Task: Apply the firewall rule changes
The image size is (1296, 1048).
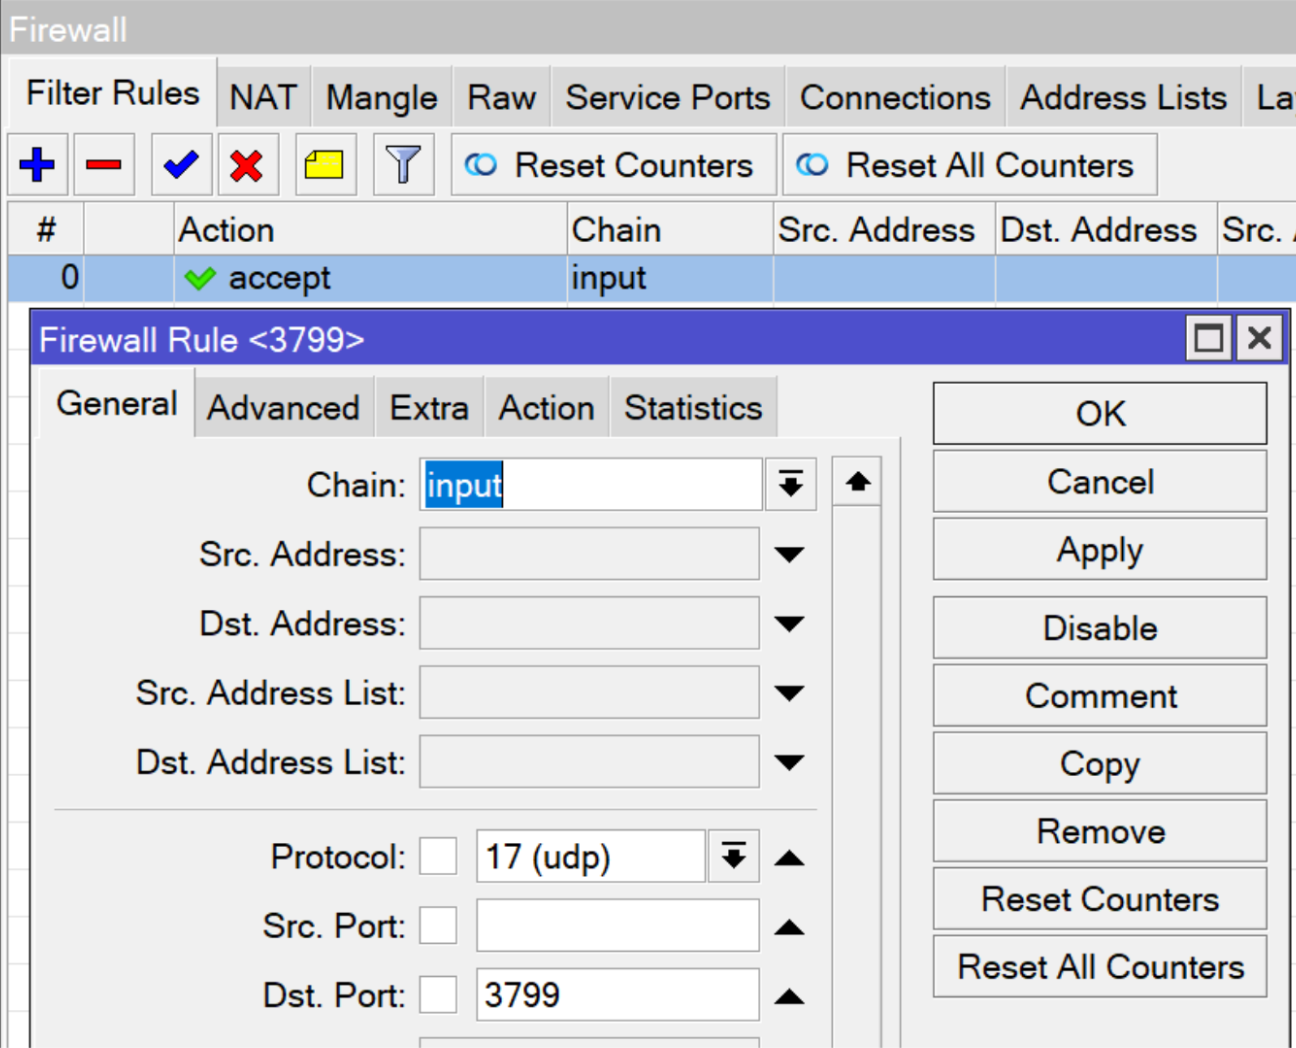Action: (x=1099, y=549)
